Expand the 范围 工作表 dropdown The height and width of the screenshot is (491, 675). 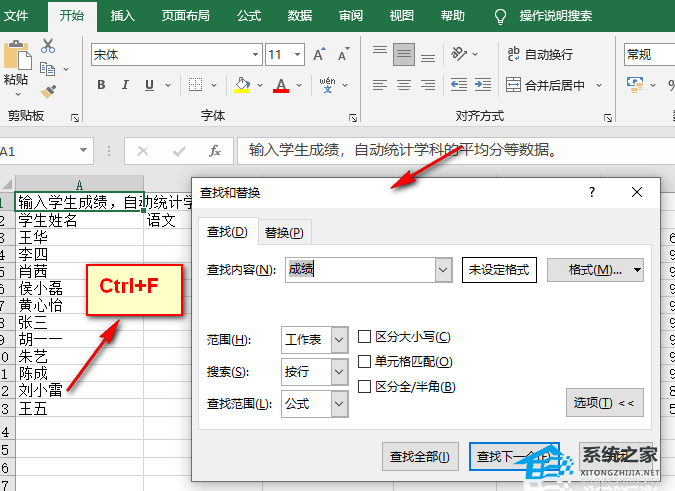[339, 340]
